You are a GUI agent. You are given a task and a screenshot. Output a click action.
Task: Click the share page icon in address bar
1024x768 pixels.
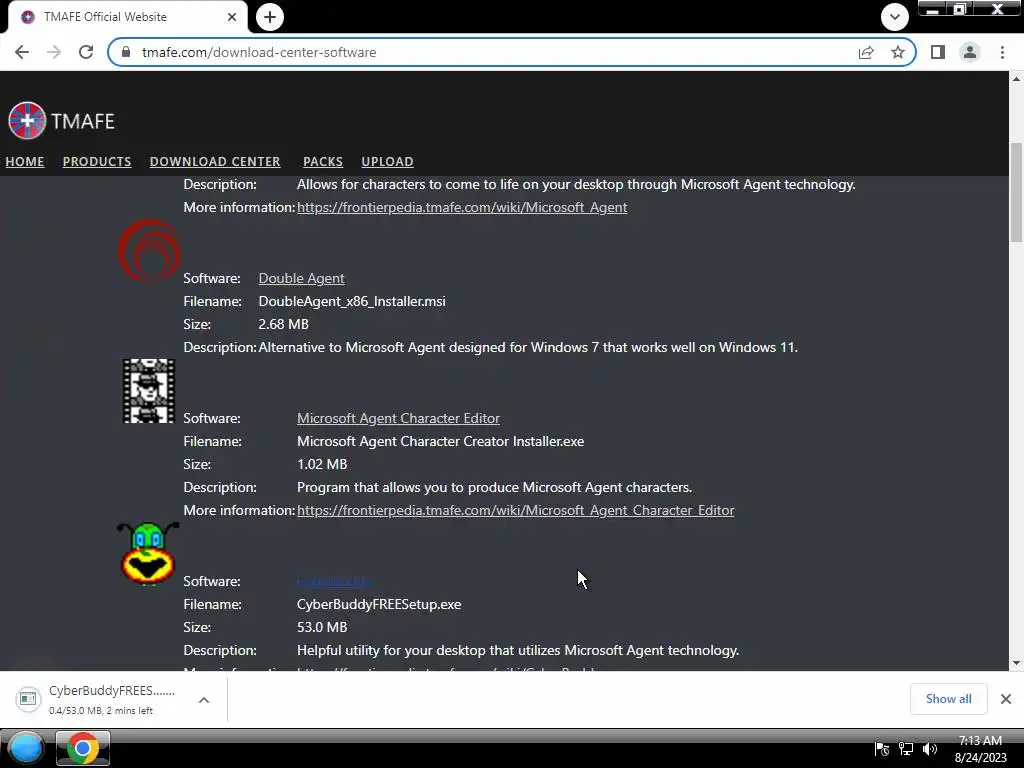click(x=866, y=52)
